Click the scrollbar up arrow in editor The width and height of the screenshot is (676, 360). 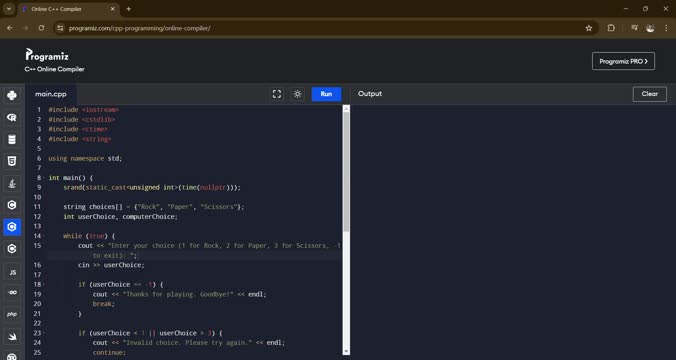point(346,109)
